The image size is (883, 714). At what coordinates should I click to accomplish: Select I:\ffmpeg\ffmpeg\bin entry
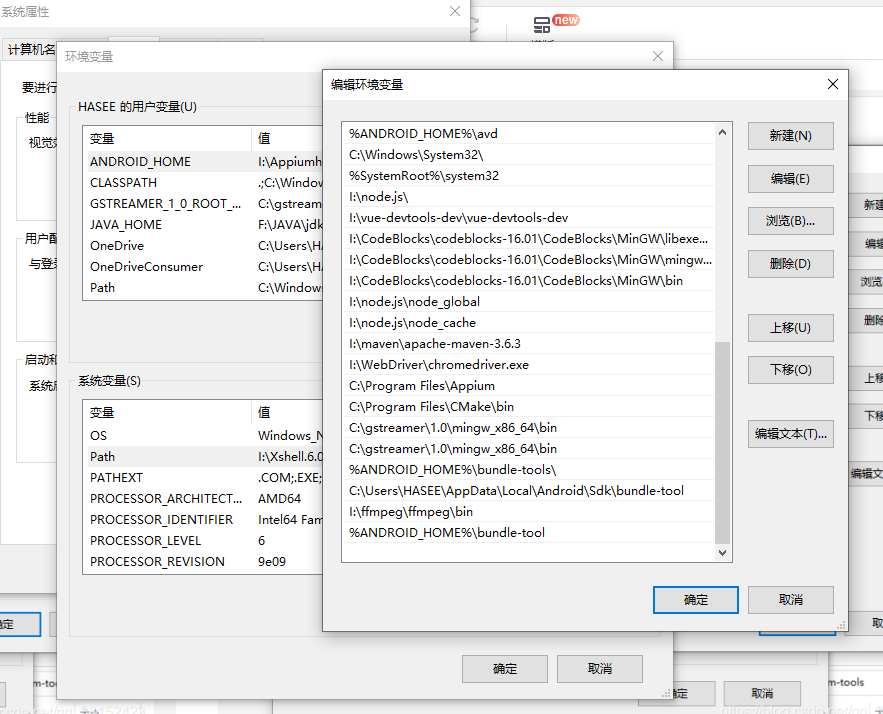tap(528, 512)
